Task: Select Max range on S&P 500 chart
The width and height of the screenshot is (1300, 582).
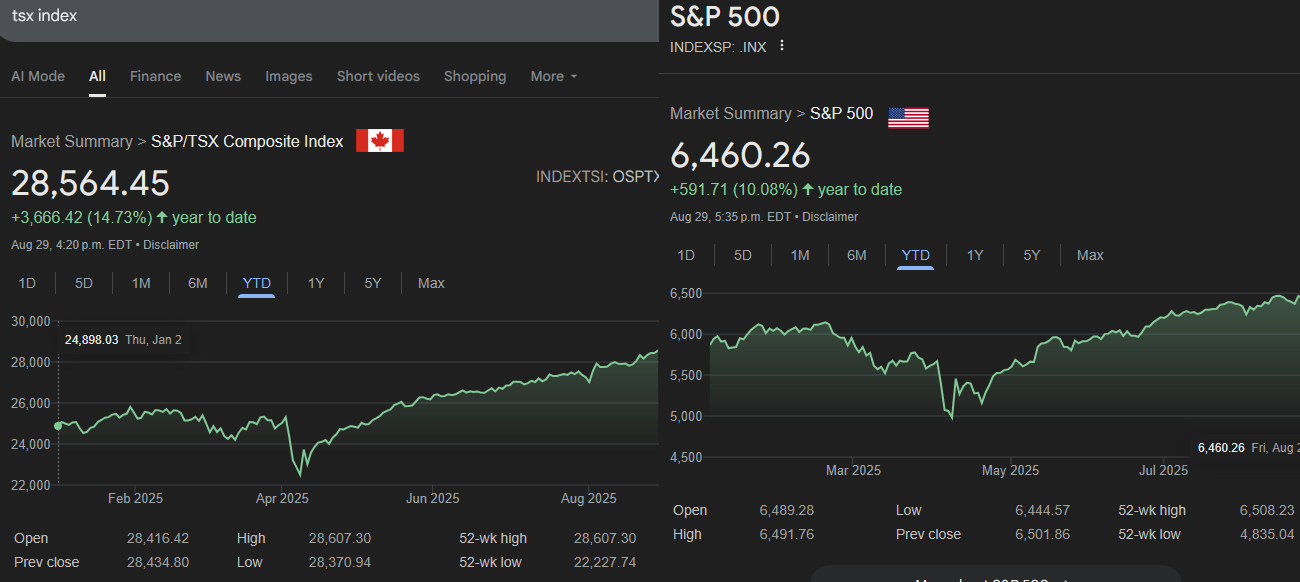Action: pos(1090,255)
